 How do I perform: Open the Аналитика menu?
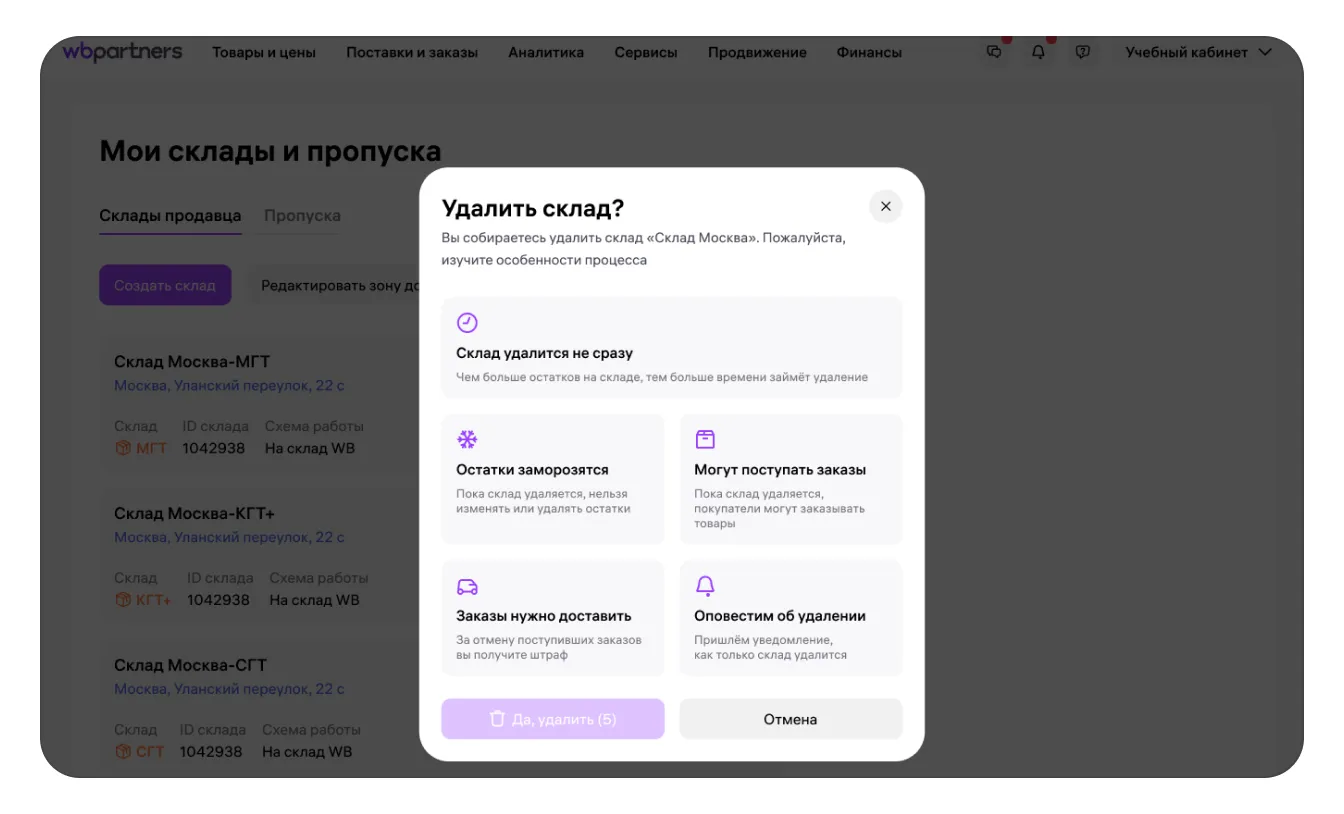[546, 52]
